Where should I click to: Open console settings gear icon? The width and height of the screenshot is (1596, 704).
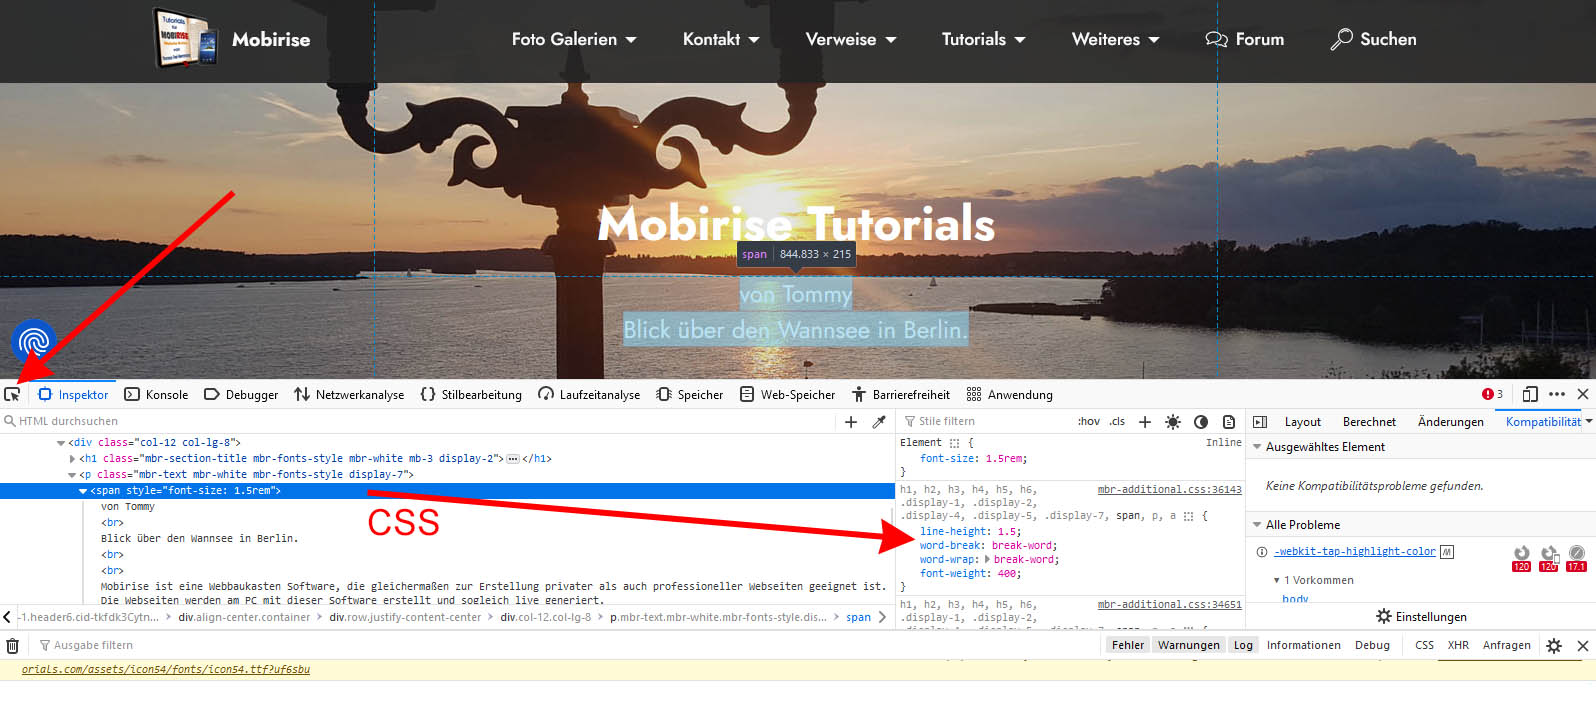click(1553, 646)
